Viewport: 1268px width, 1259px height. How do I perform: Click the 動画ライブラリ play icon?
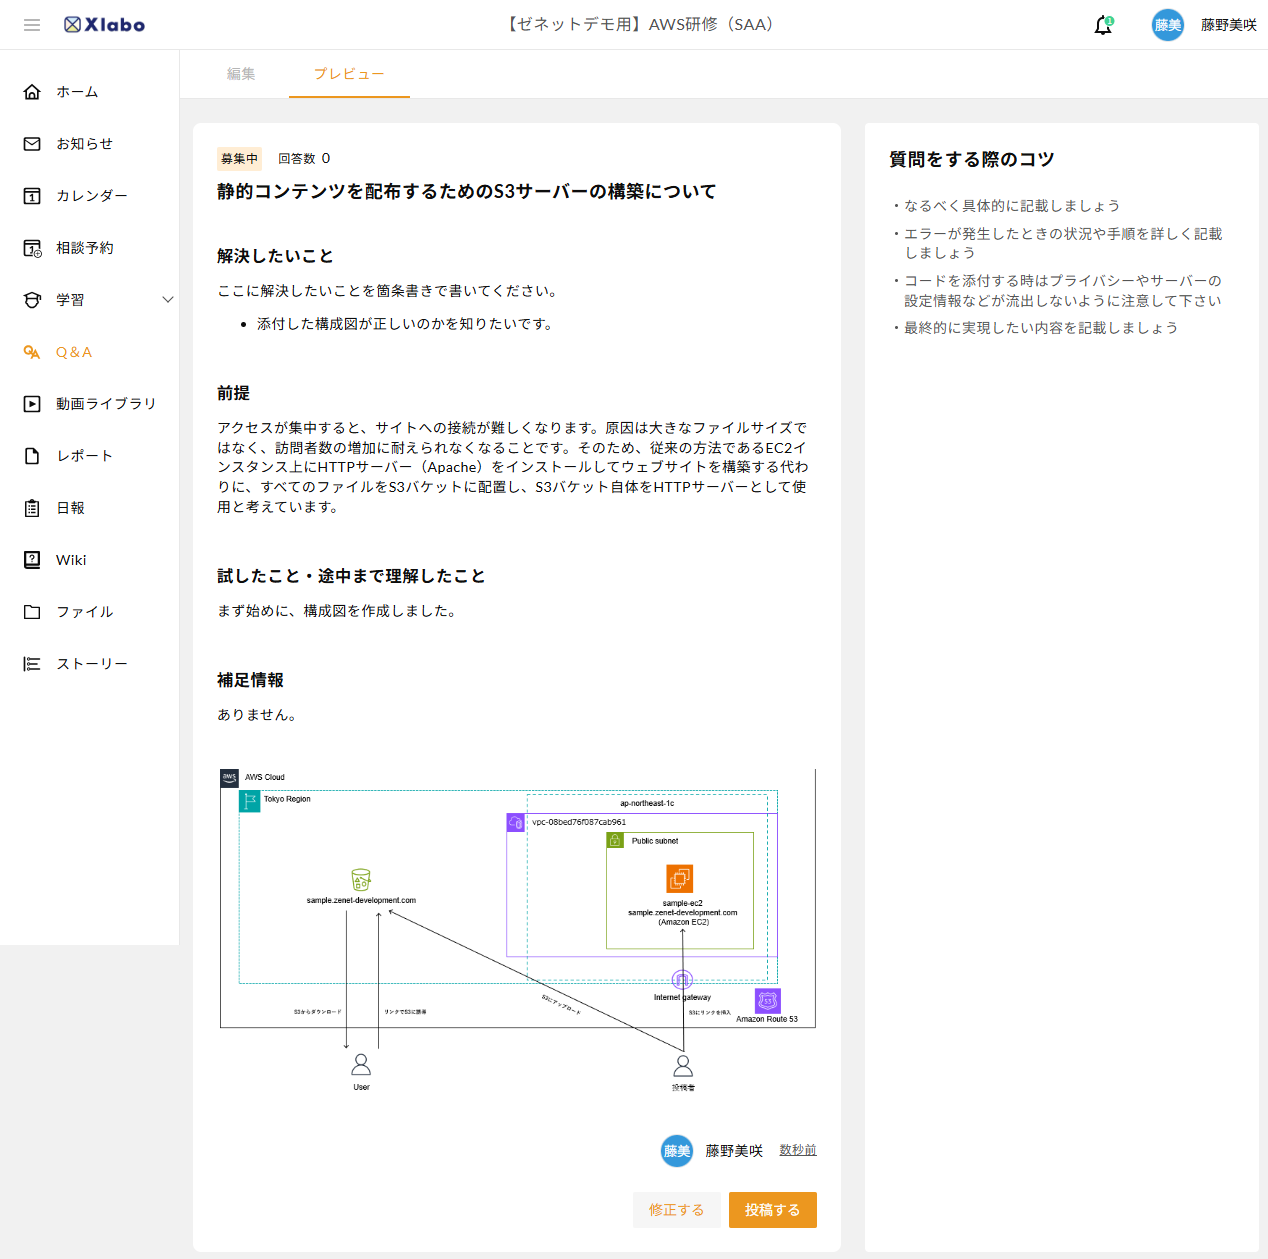click(x=32, y=404)
